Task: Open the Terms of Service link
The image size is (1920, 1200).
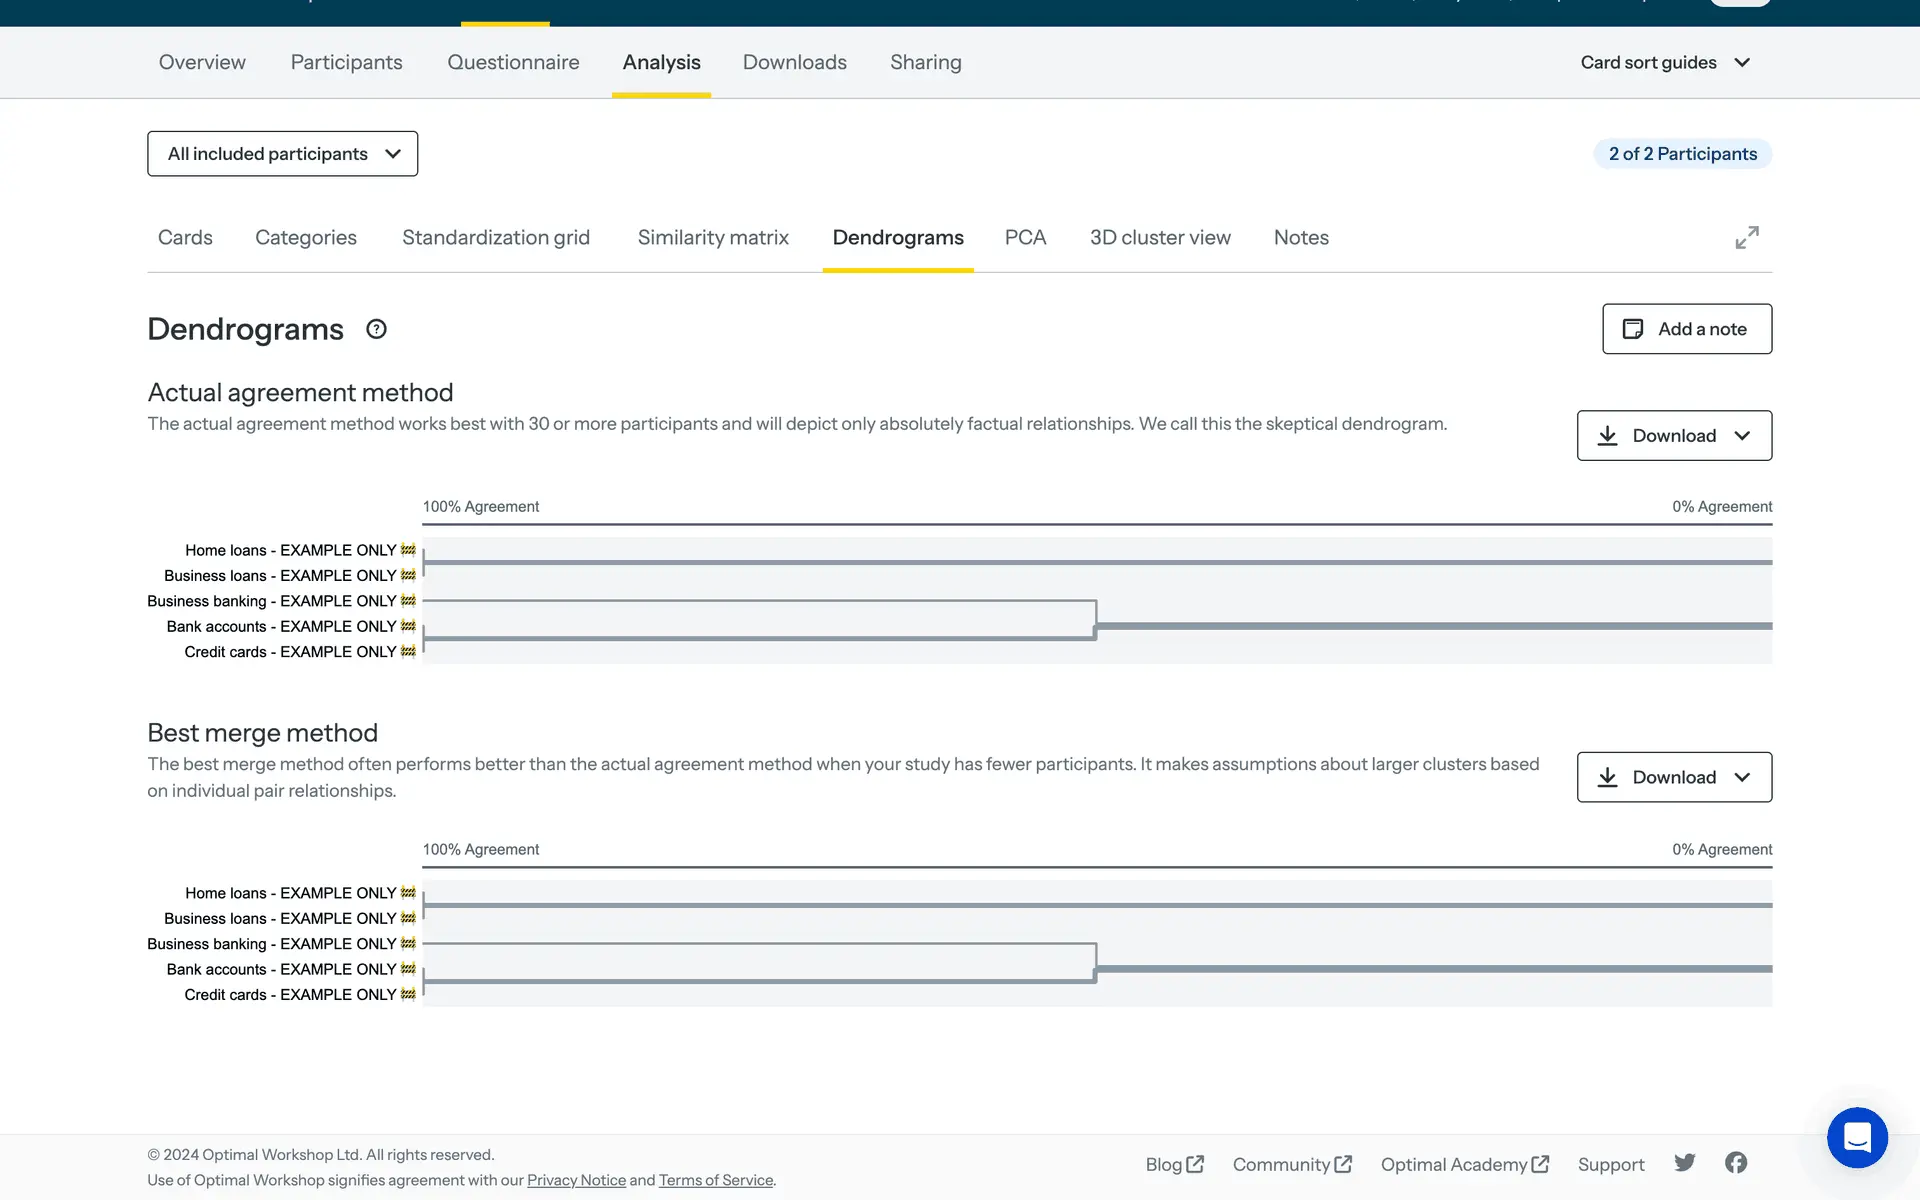Action: coord(715,1180)
